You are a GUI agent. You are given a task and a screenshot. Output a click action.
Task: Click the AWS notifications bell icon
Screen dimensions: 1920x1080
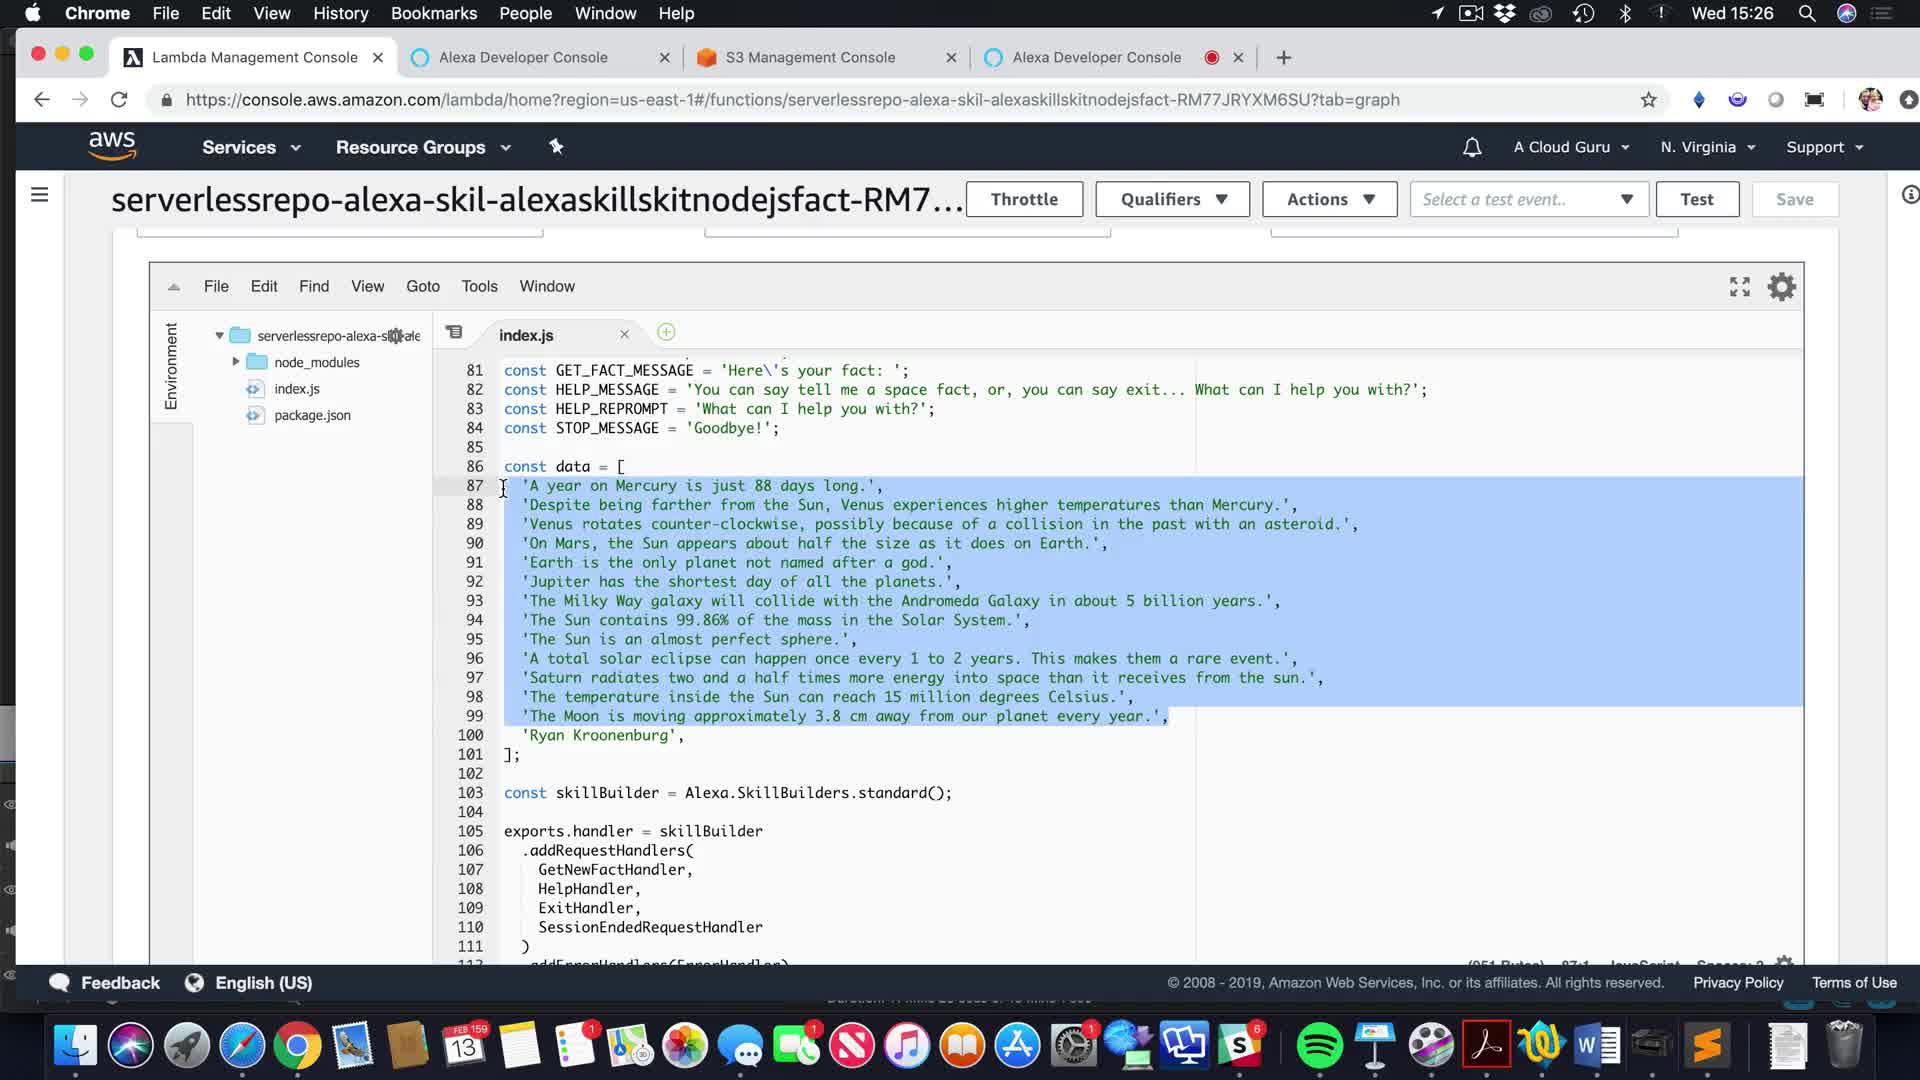tap(1471, 147)
